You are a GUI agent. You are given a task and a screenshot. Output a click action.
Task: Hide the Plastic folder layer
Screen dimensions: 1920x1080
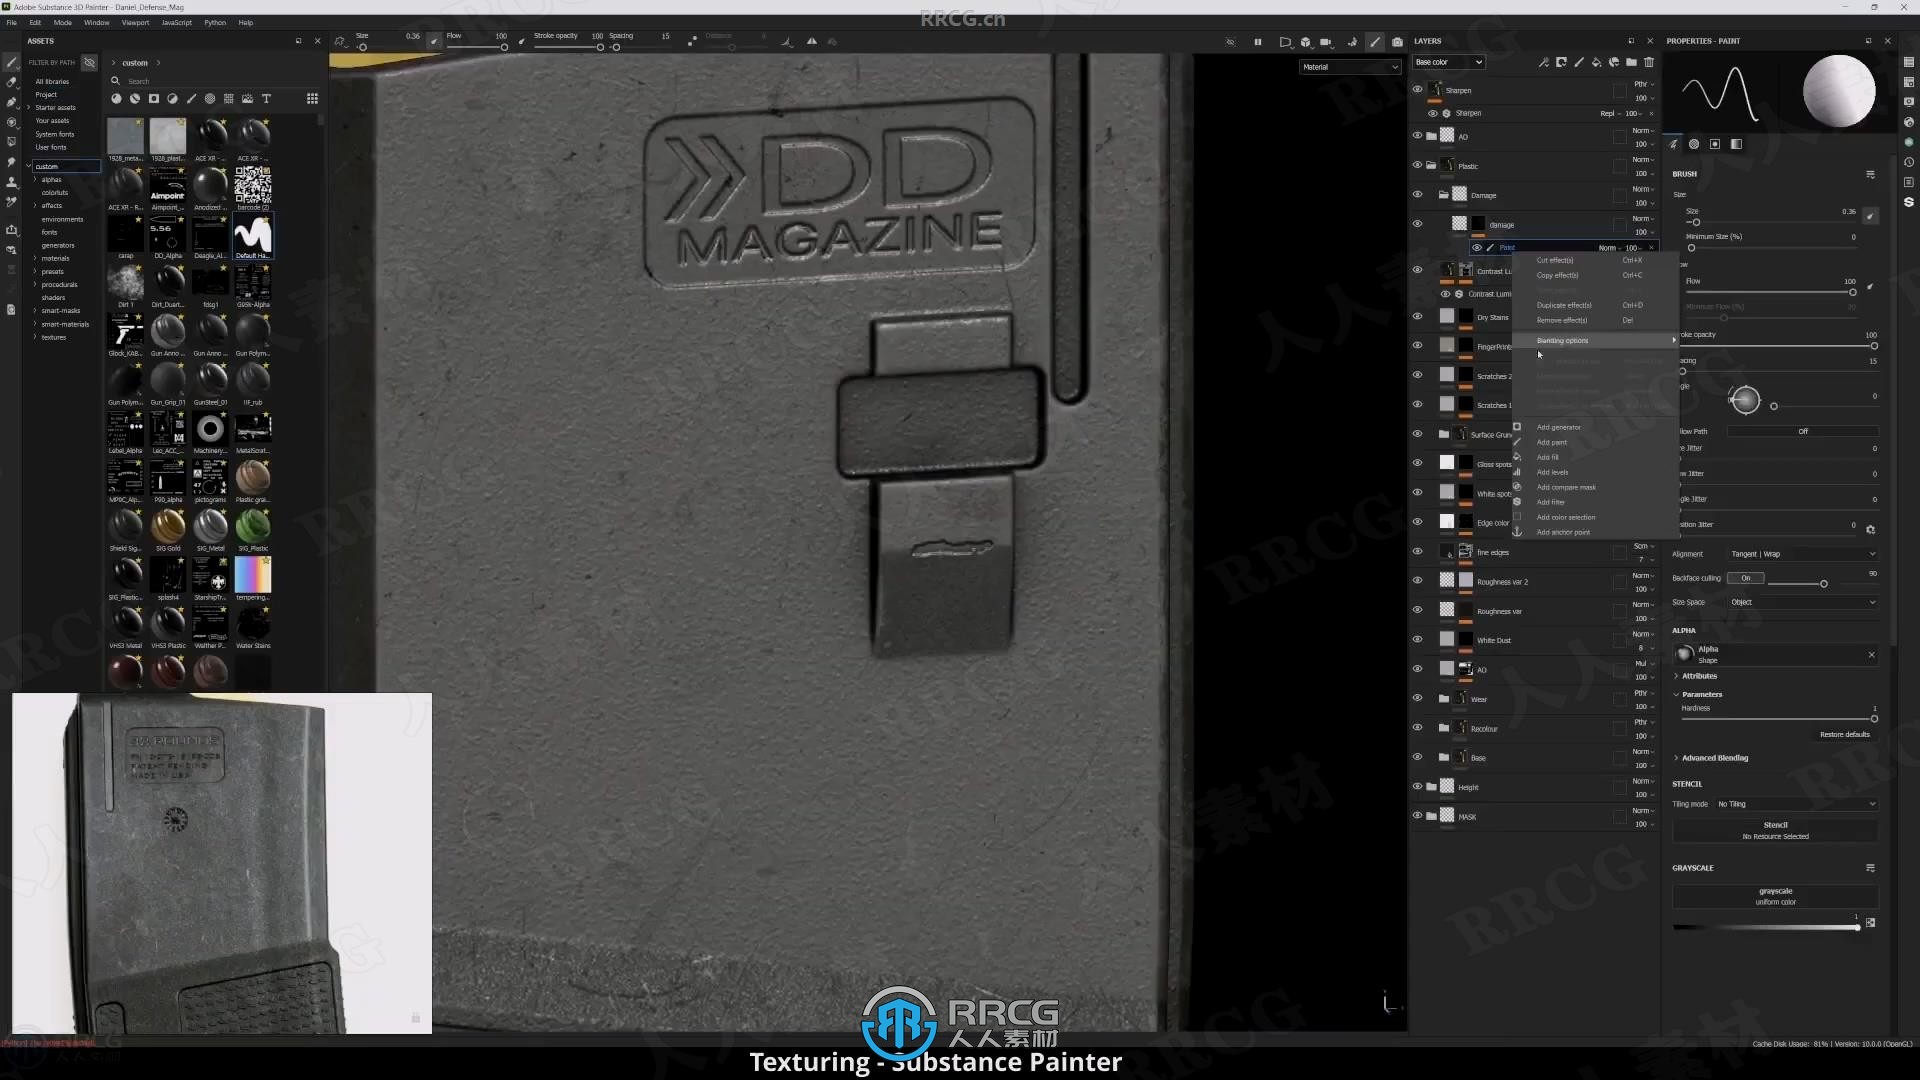pos(1417,165)
